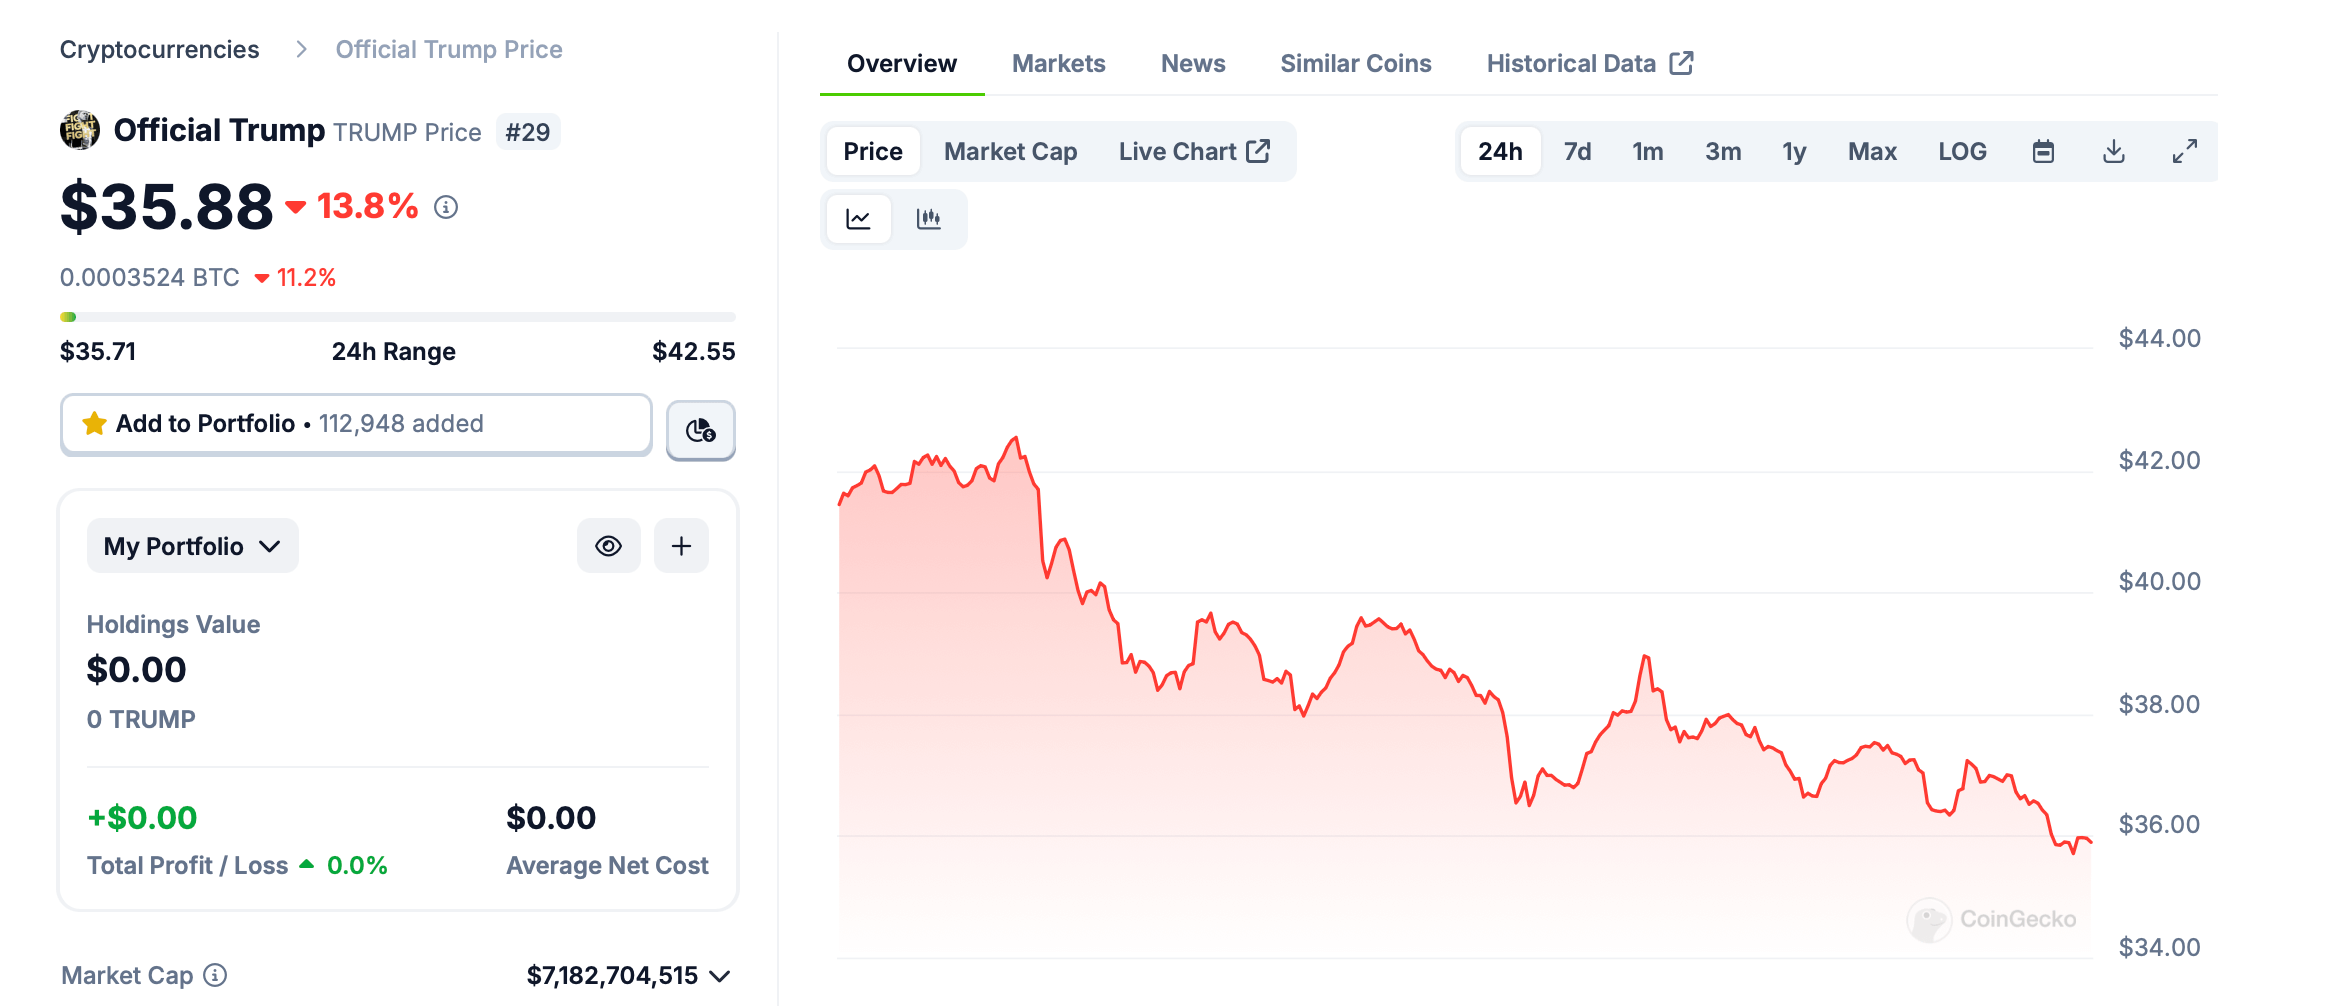Open the calendar date range picker
Screen dimensions: 2348x1006
(x=2043, y=151)
